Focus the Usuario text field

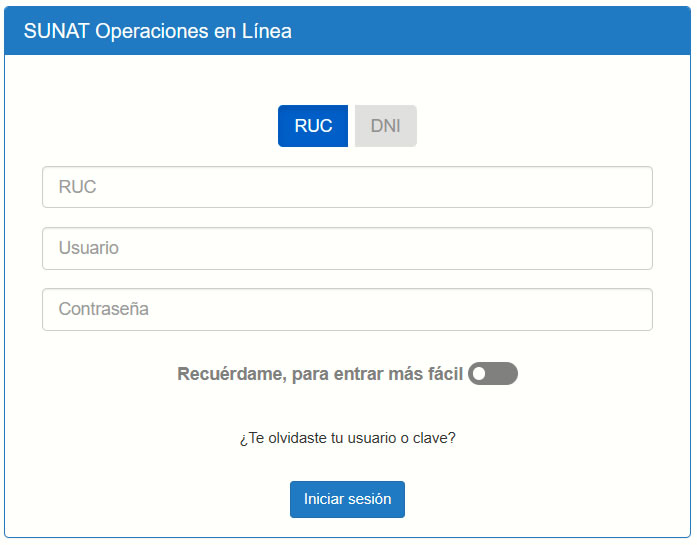coord(347,248)
